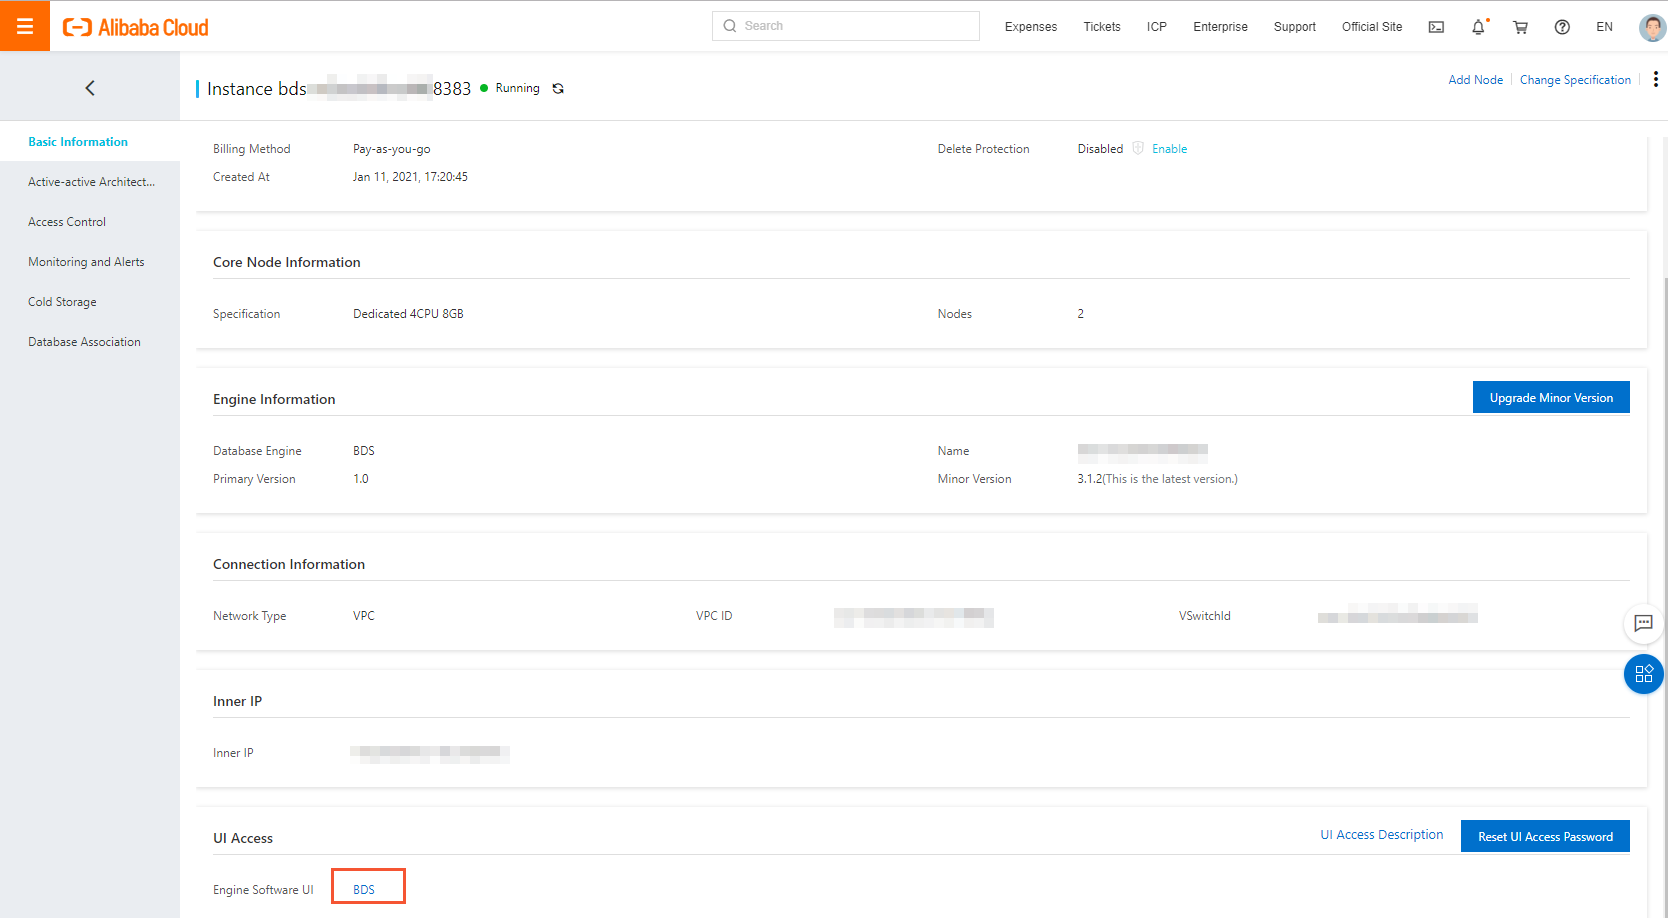Image resolution: width=1668 pixels, height=918 pixels.
Task: Open Access Control in the sidebar
Action: tap(90, 222)
